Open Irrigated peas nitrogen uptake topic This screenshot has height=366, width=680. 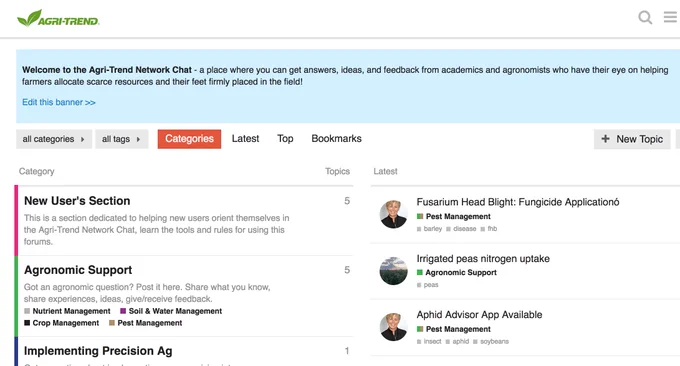point(483,259)
